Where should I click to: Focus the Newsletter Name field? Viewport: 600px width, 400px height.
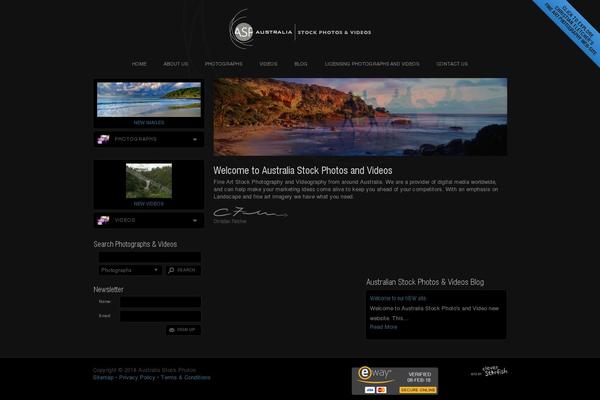tap(160, 302)
